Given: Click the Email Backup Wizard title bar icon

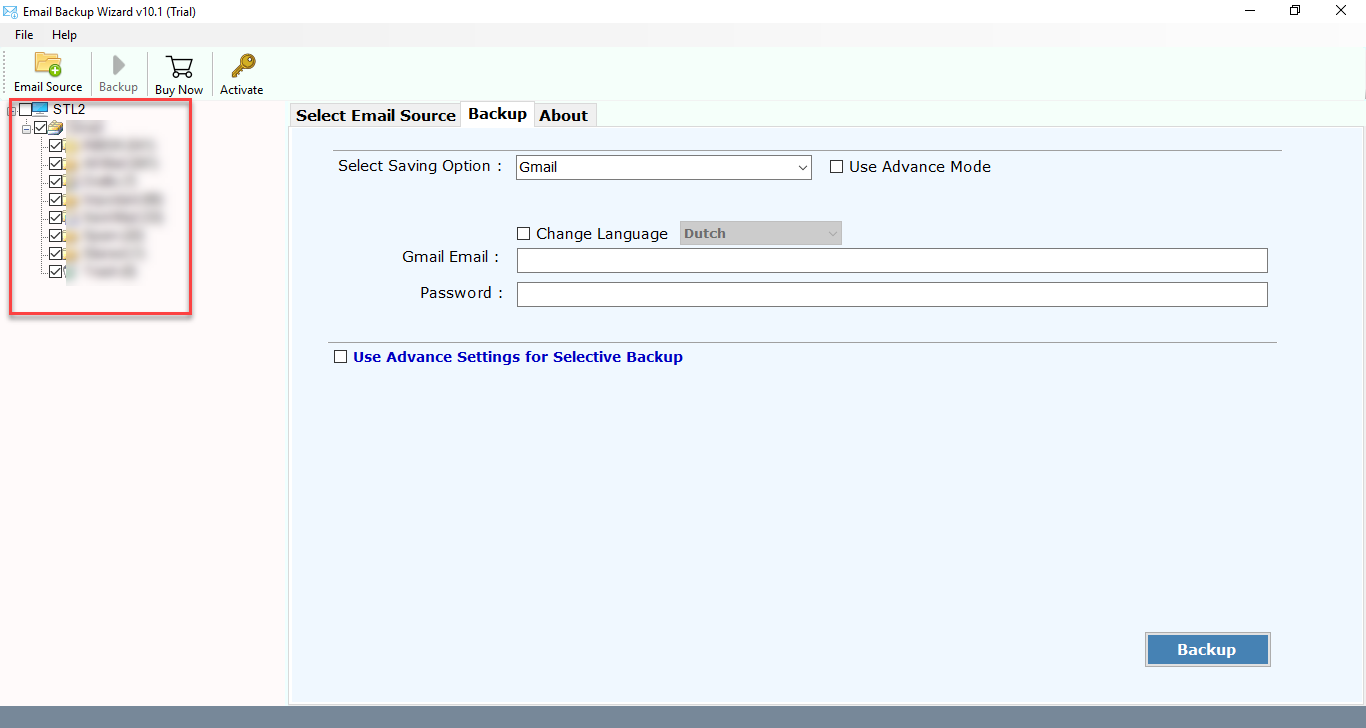Looking at the screenshot, I should pos(11,11).
